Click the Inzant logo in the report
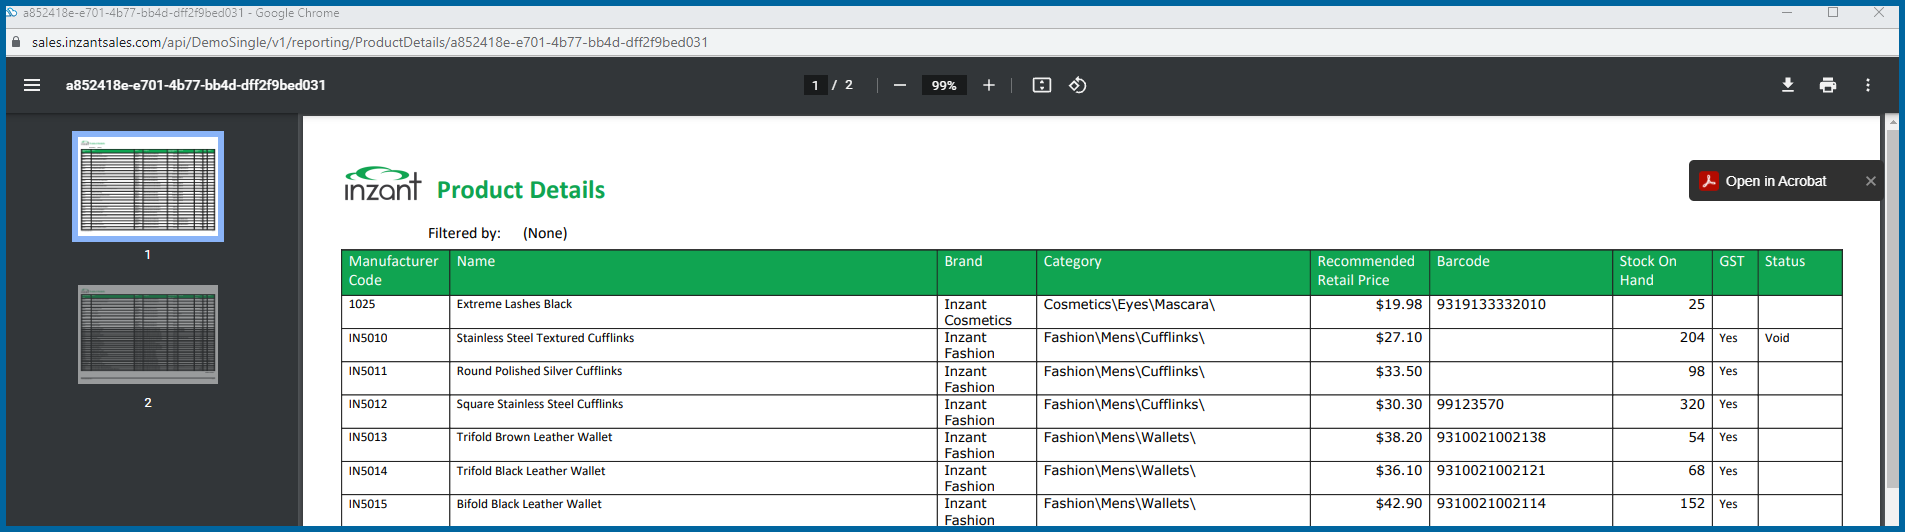The height and width of the screenshot is (532, 1905). pyautogui.click(x=382, y=184)
